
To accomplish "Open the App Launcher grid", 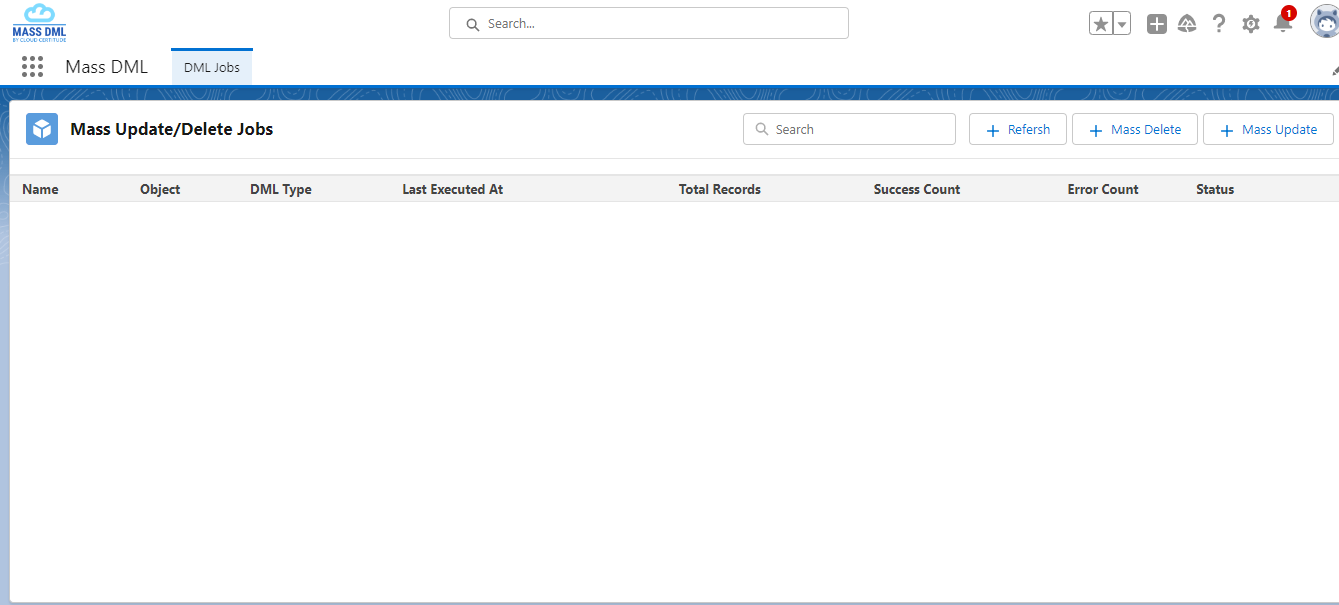I will click(x=33, y=67).
